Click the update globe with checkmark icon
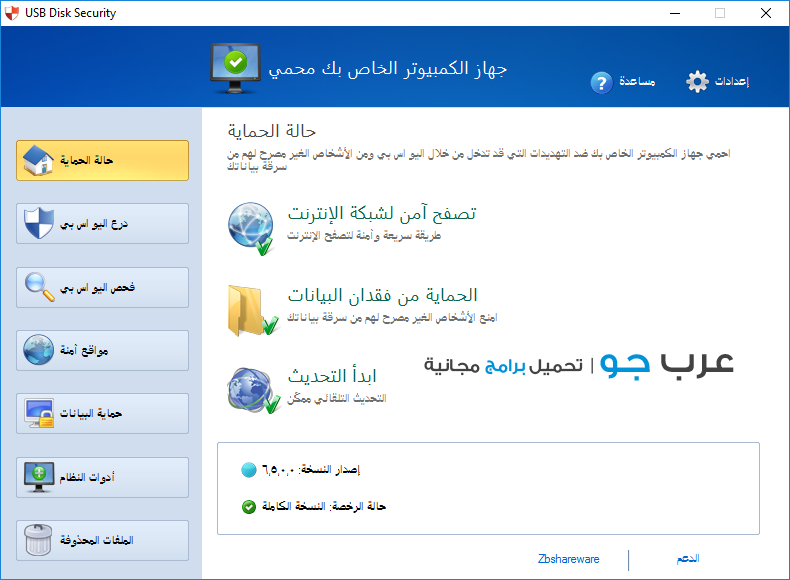Viewport: 790px width, 580px height. [x=253, y=391]
